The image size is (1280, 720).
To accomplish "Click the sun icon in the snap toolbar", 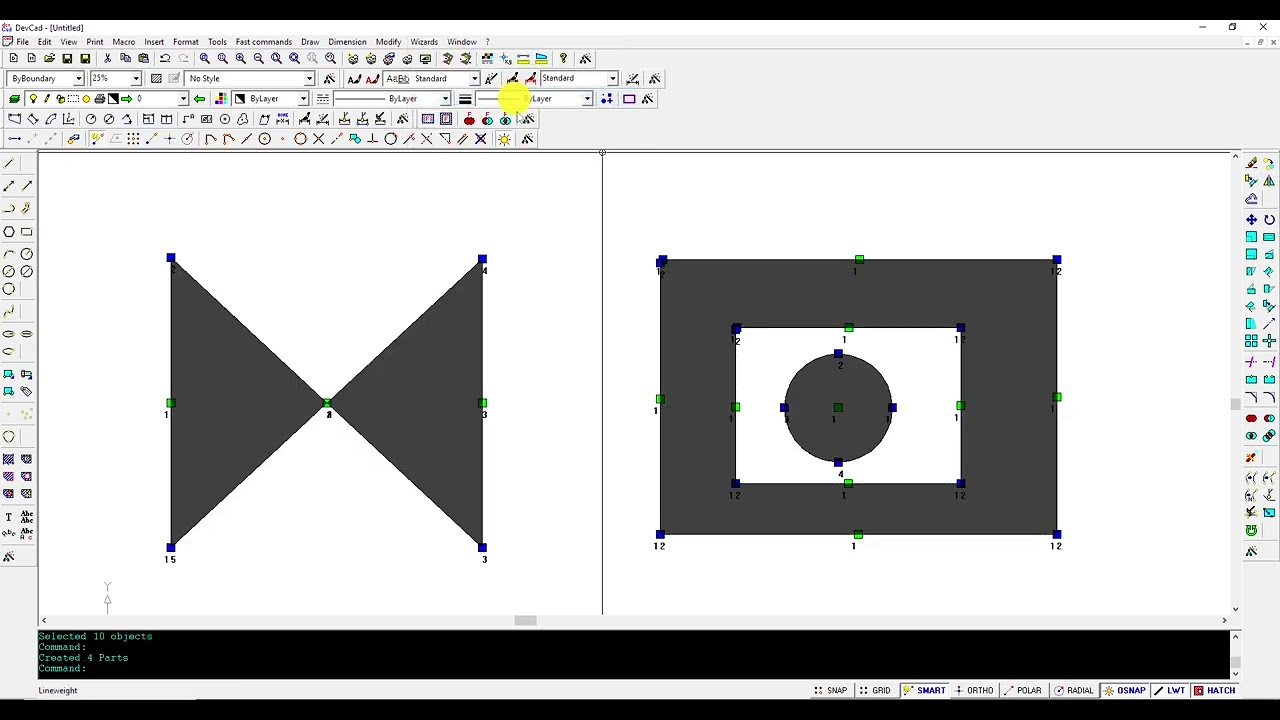I will point(504,139).
